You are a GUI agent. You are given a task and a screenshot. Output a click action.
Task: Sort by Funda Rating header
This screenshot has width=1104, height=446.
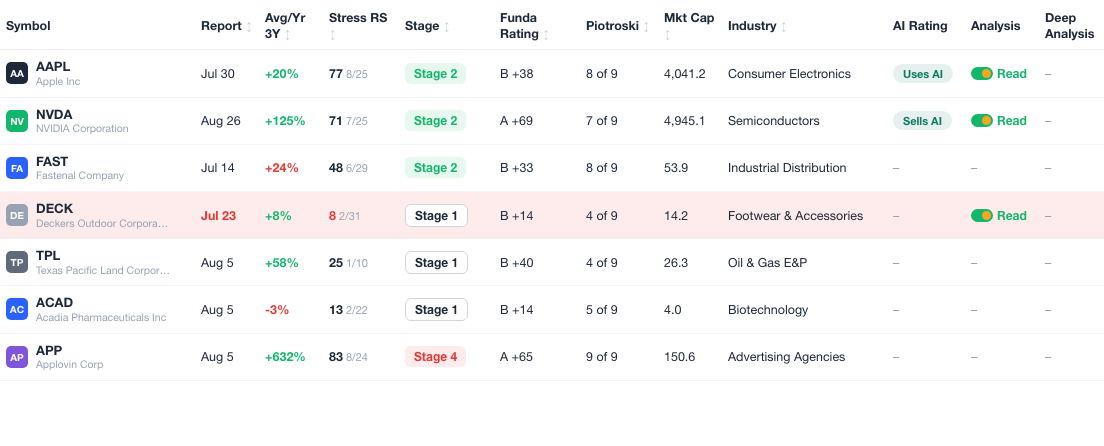(525, 26)
